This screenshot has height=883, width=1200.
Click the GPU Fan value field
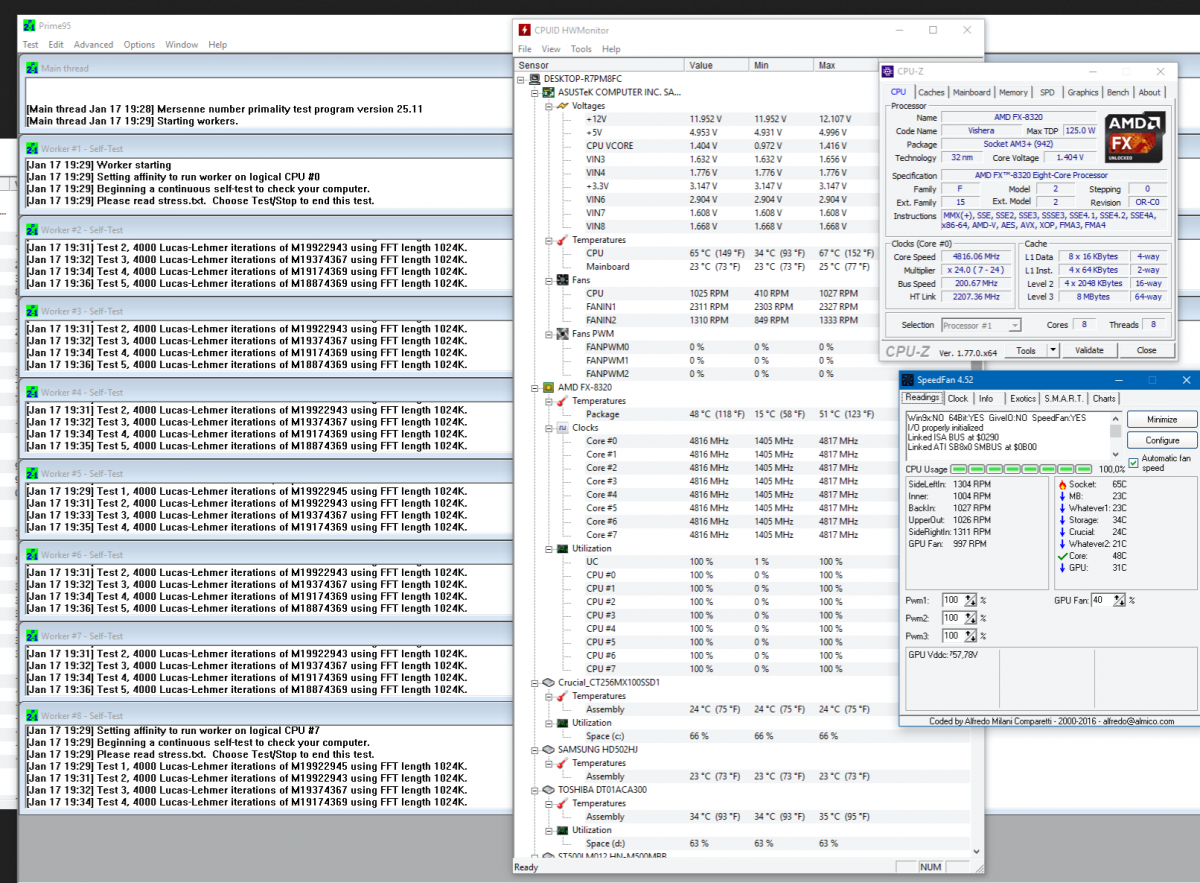coord(1102,600)
